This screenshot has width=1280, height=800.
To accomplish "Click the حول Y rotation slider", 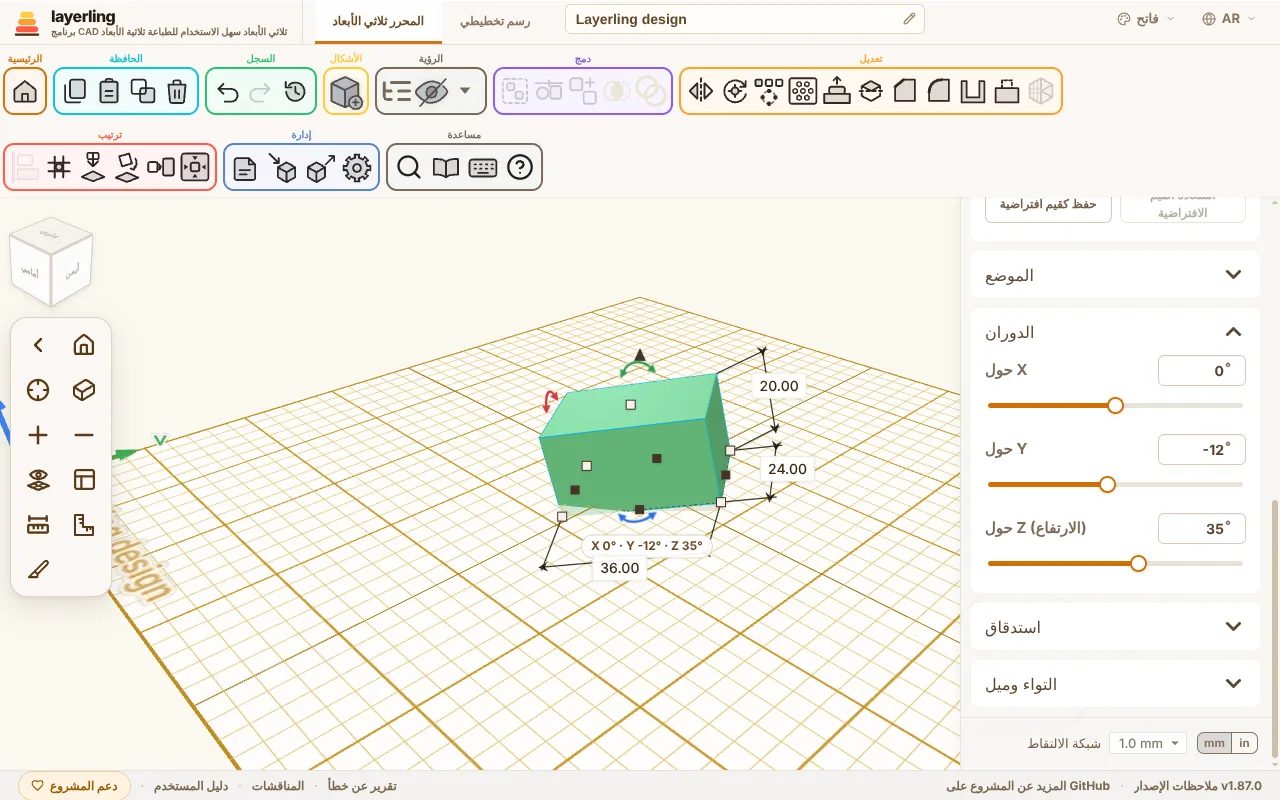I will pos(1115,484).
